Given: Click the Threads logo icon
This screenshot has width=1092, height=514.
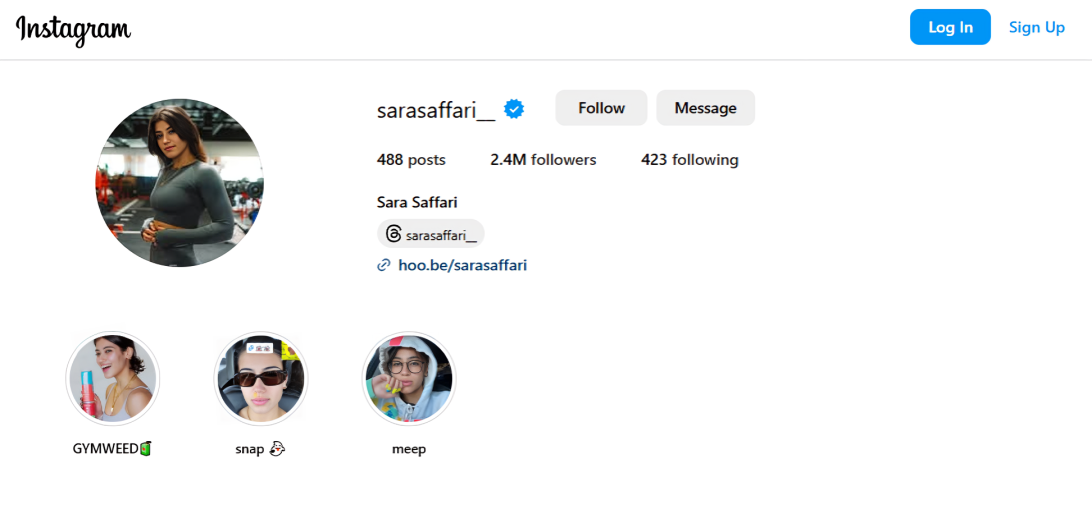Looking at the screenshot, I should pyautogui.click(x=393, y=234).
